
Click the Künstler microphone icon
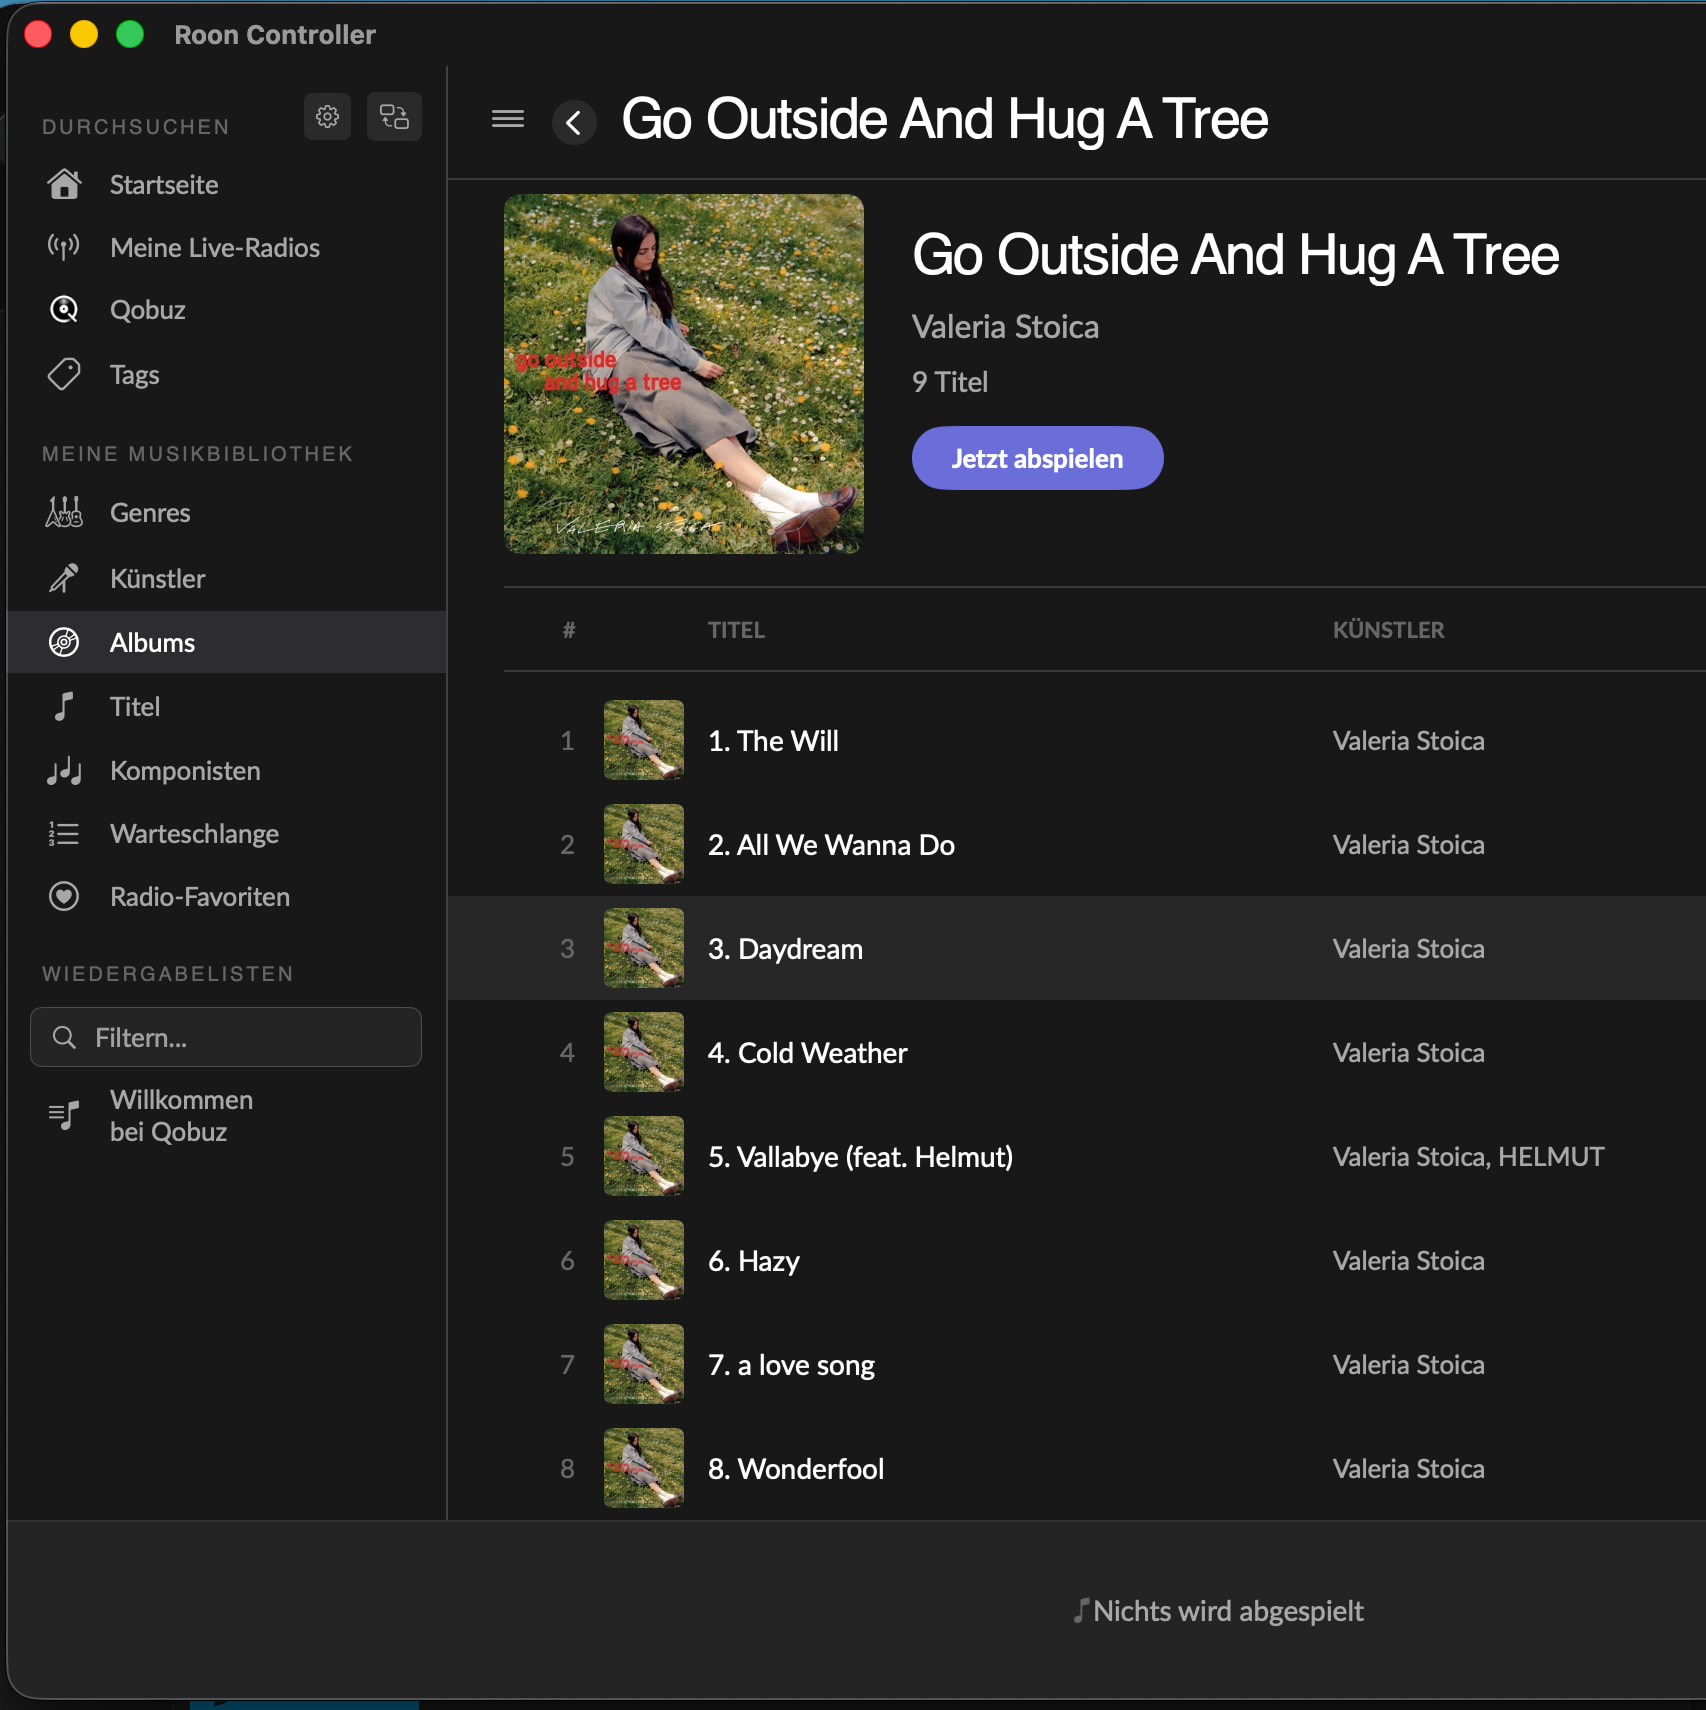click(x=64, y=578)
